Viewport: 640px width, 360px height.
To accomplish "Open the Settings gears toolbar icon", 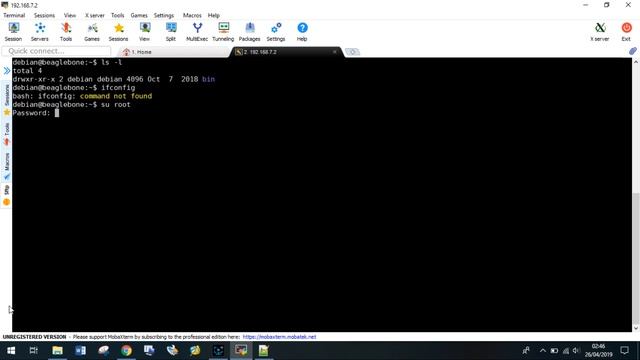I will tap(276, 32).
